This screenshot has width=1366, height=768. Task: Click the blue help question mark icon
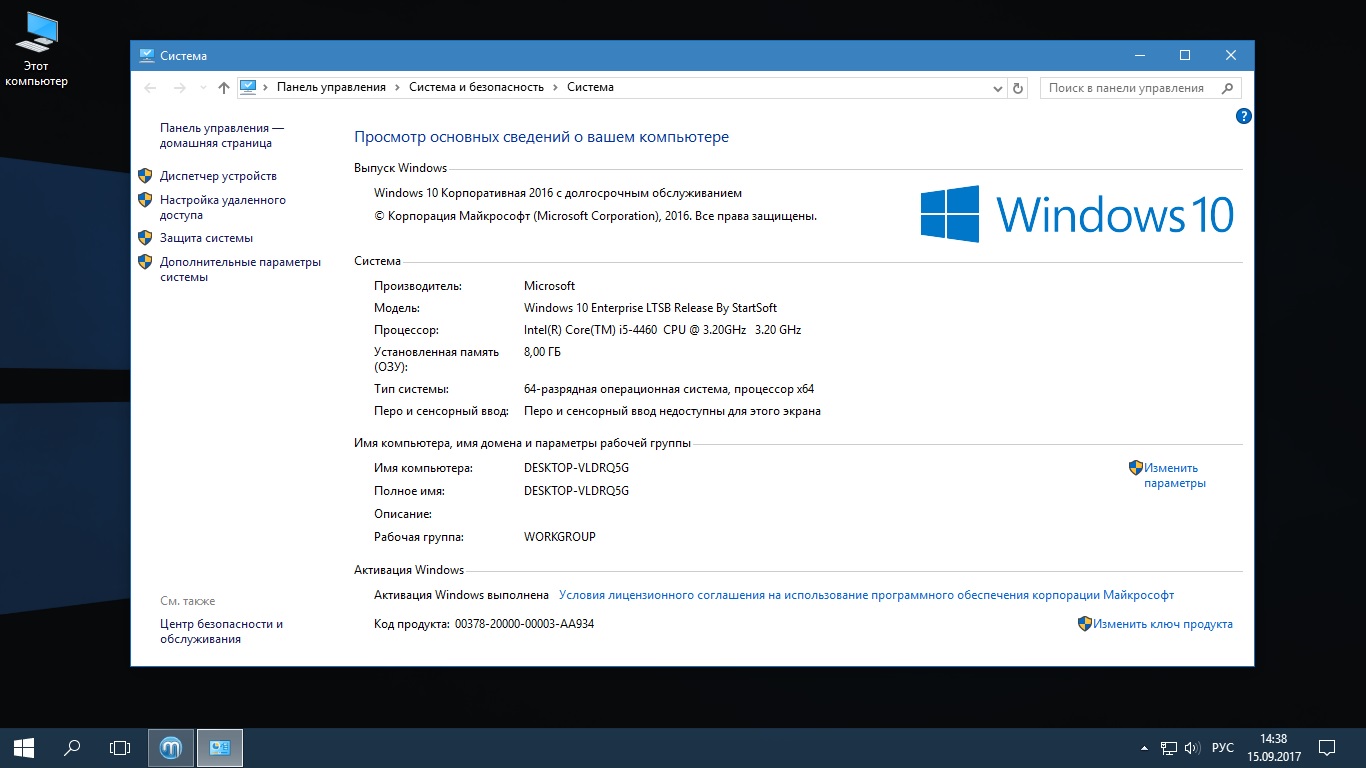[1244, 116]
